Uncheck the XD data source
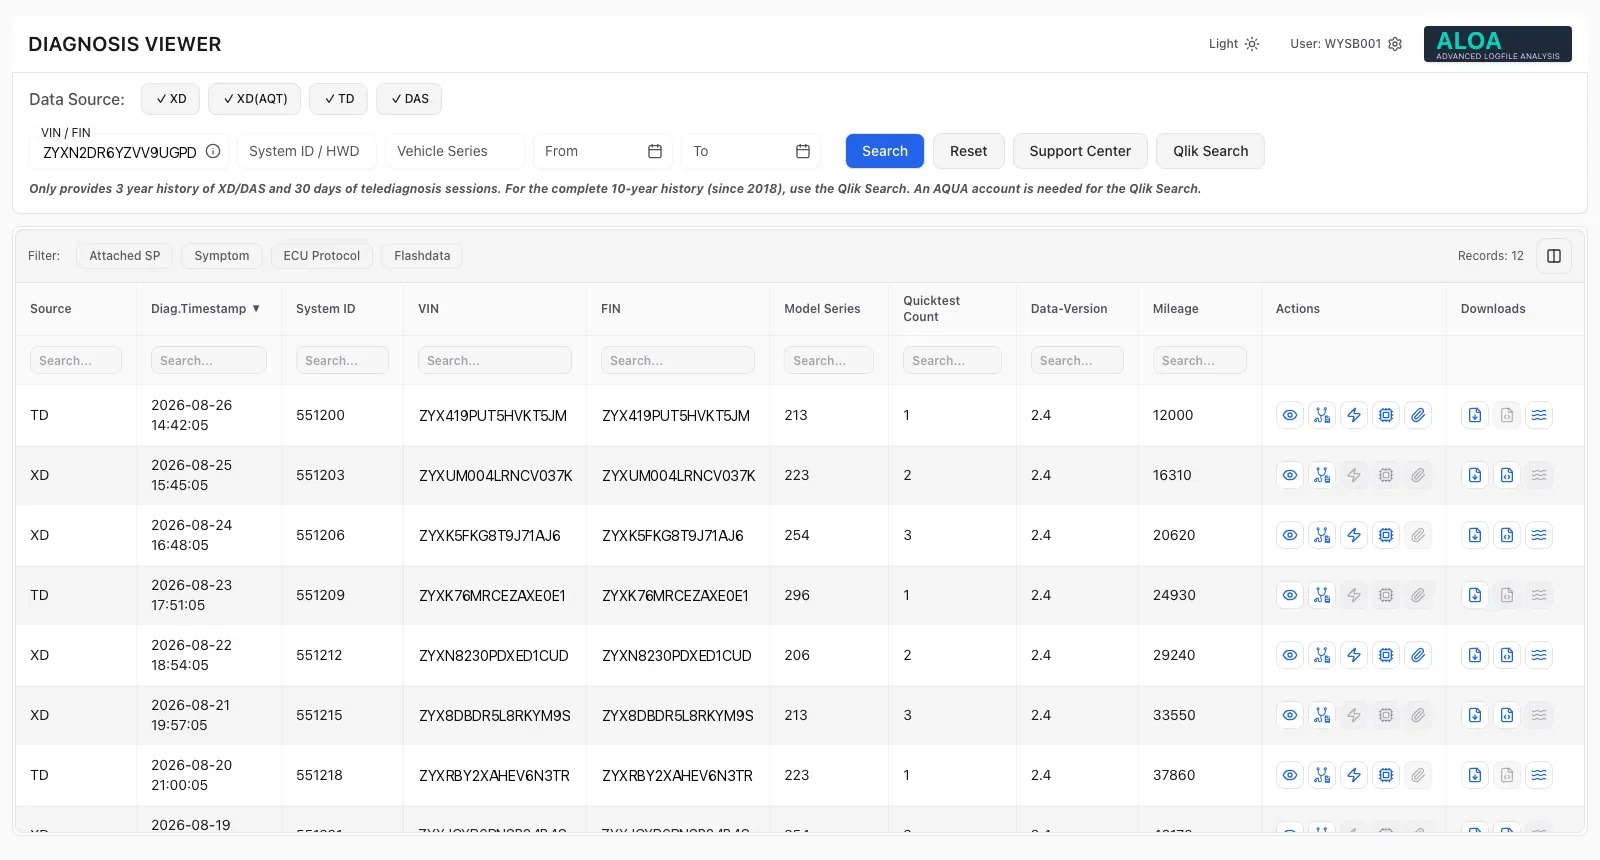Screen dimensions: 1600x860 (x=171, y=99)
